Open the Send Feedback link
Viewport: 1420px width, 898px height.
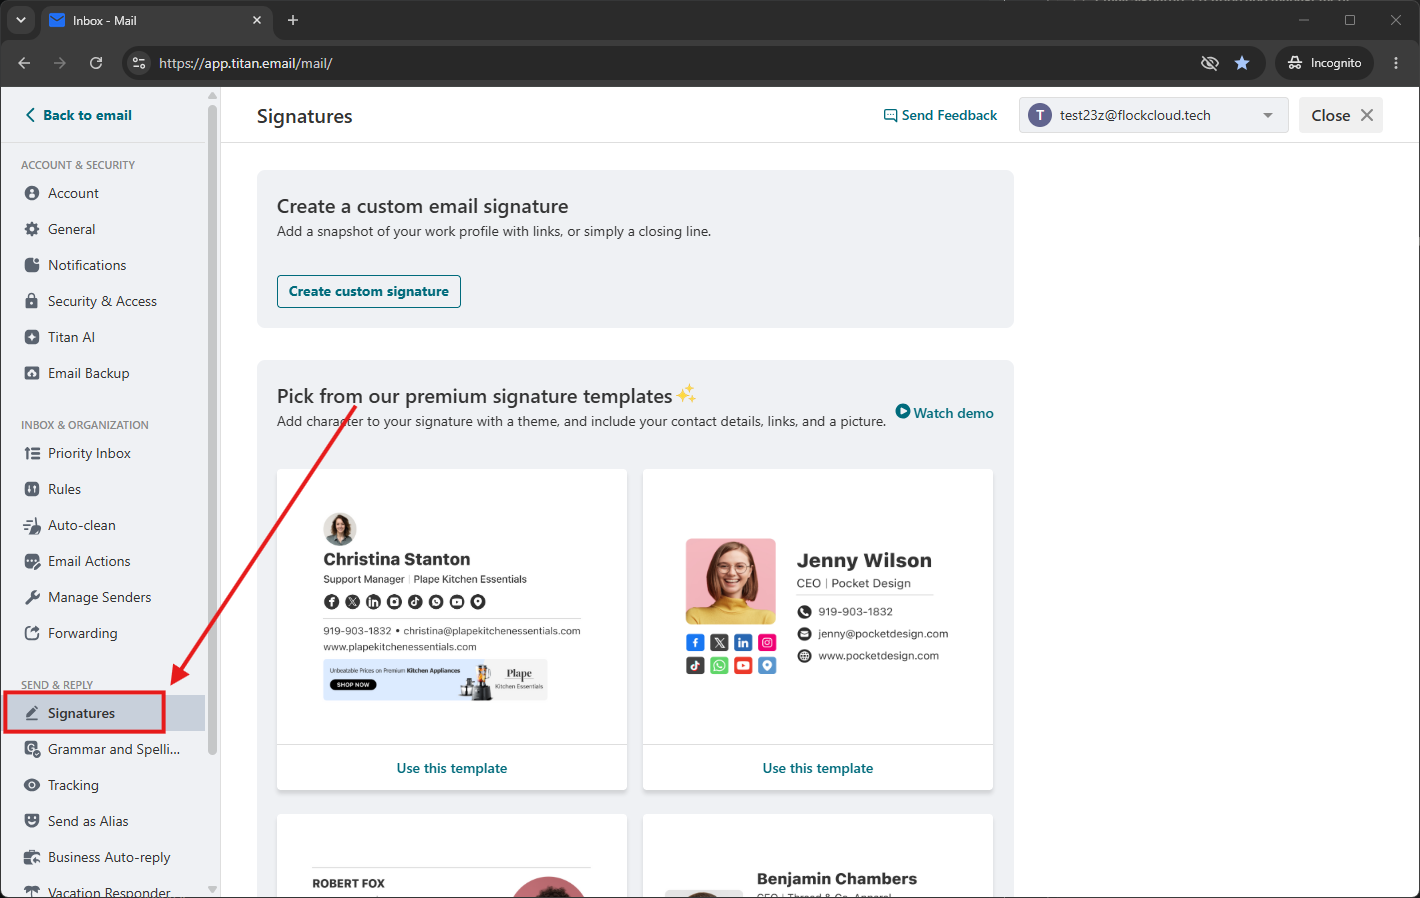tap(940, 115)
